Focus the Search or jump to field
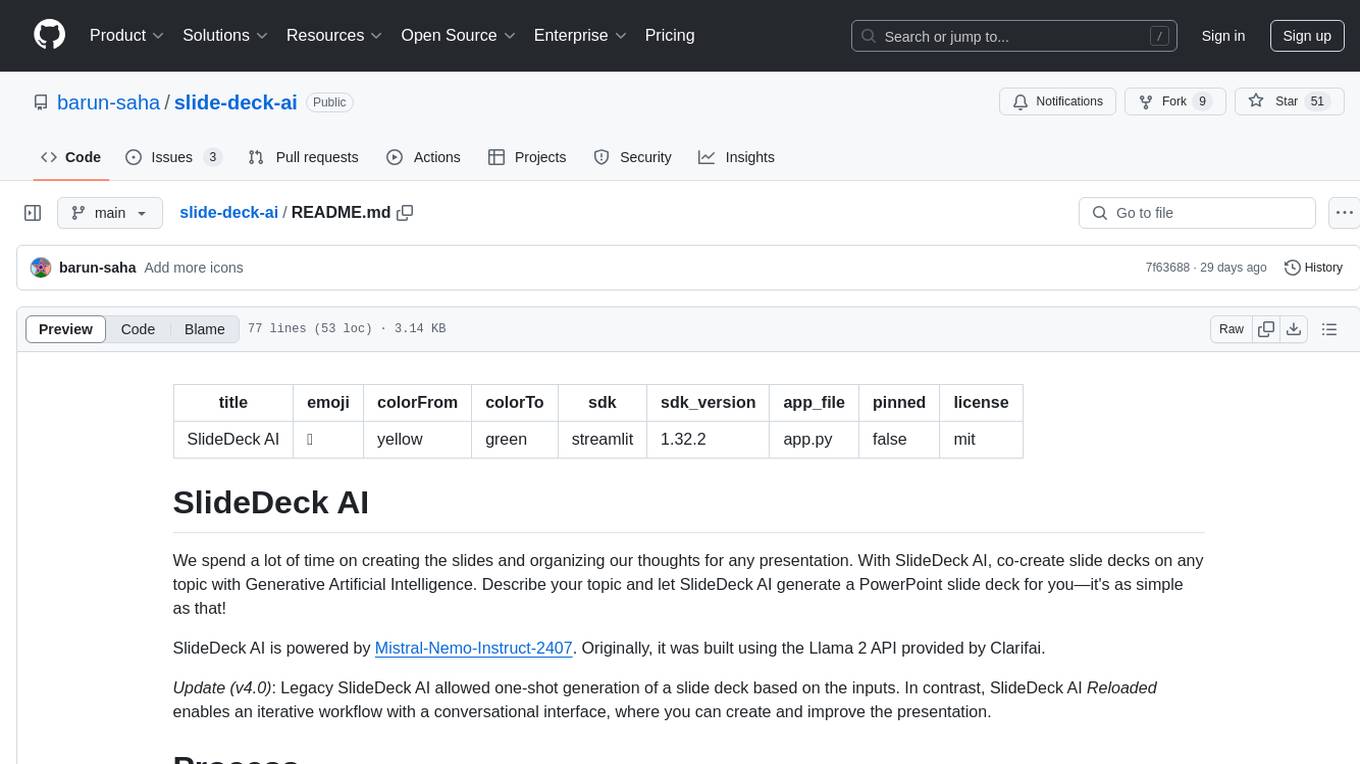Screen dimensions: 1360x764 click(x=1014, y=36)
